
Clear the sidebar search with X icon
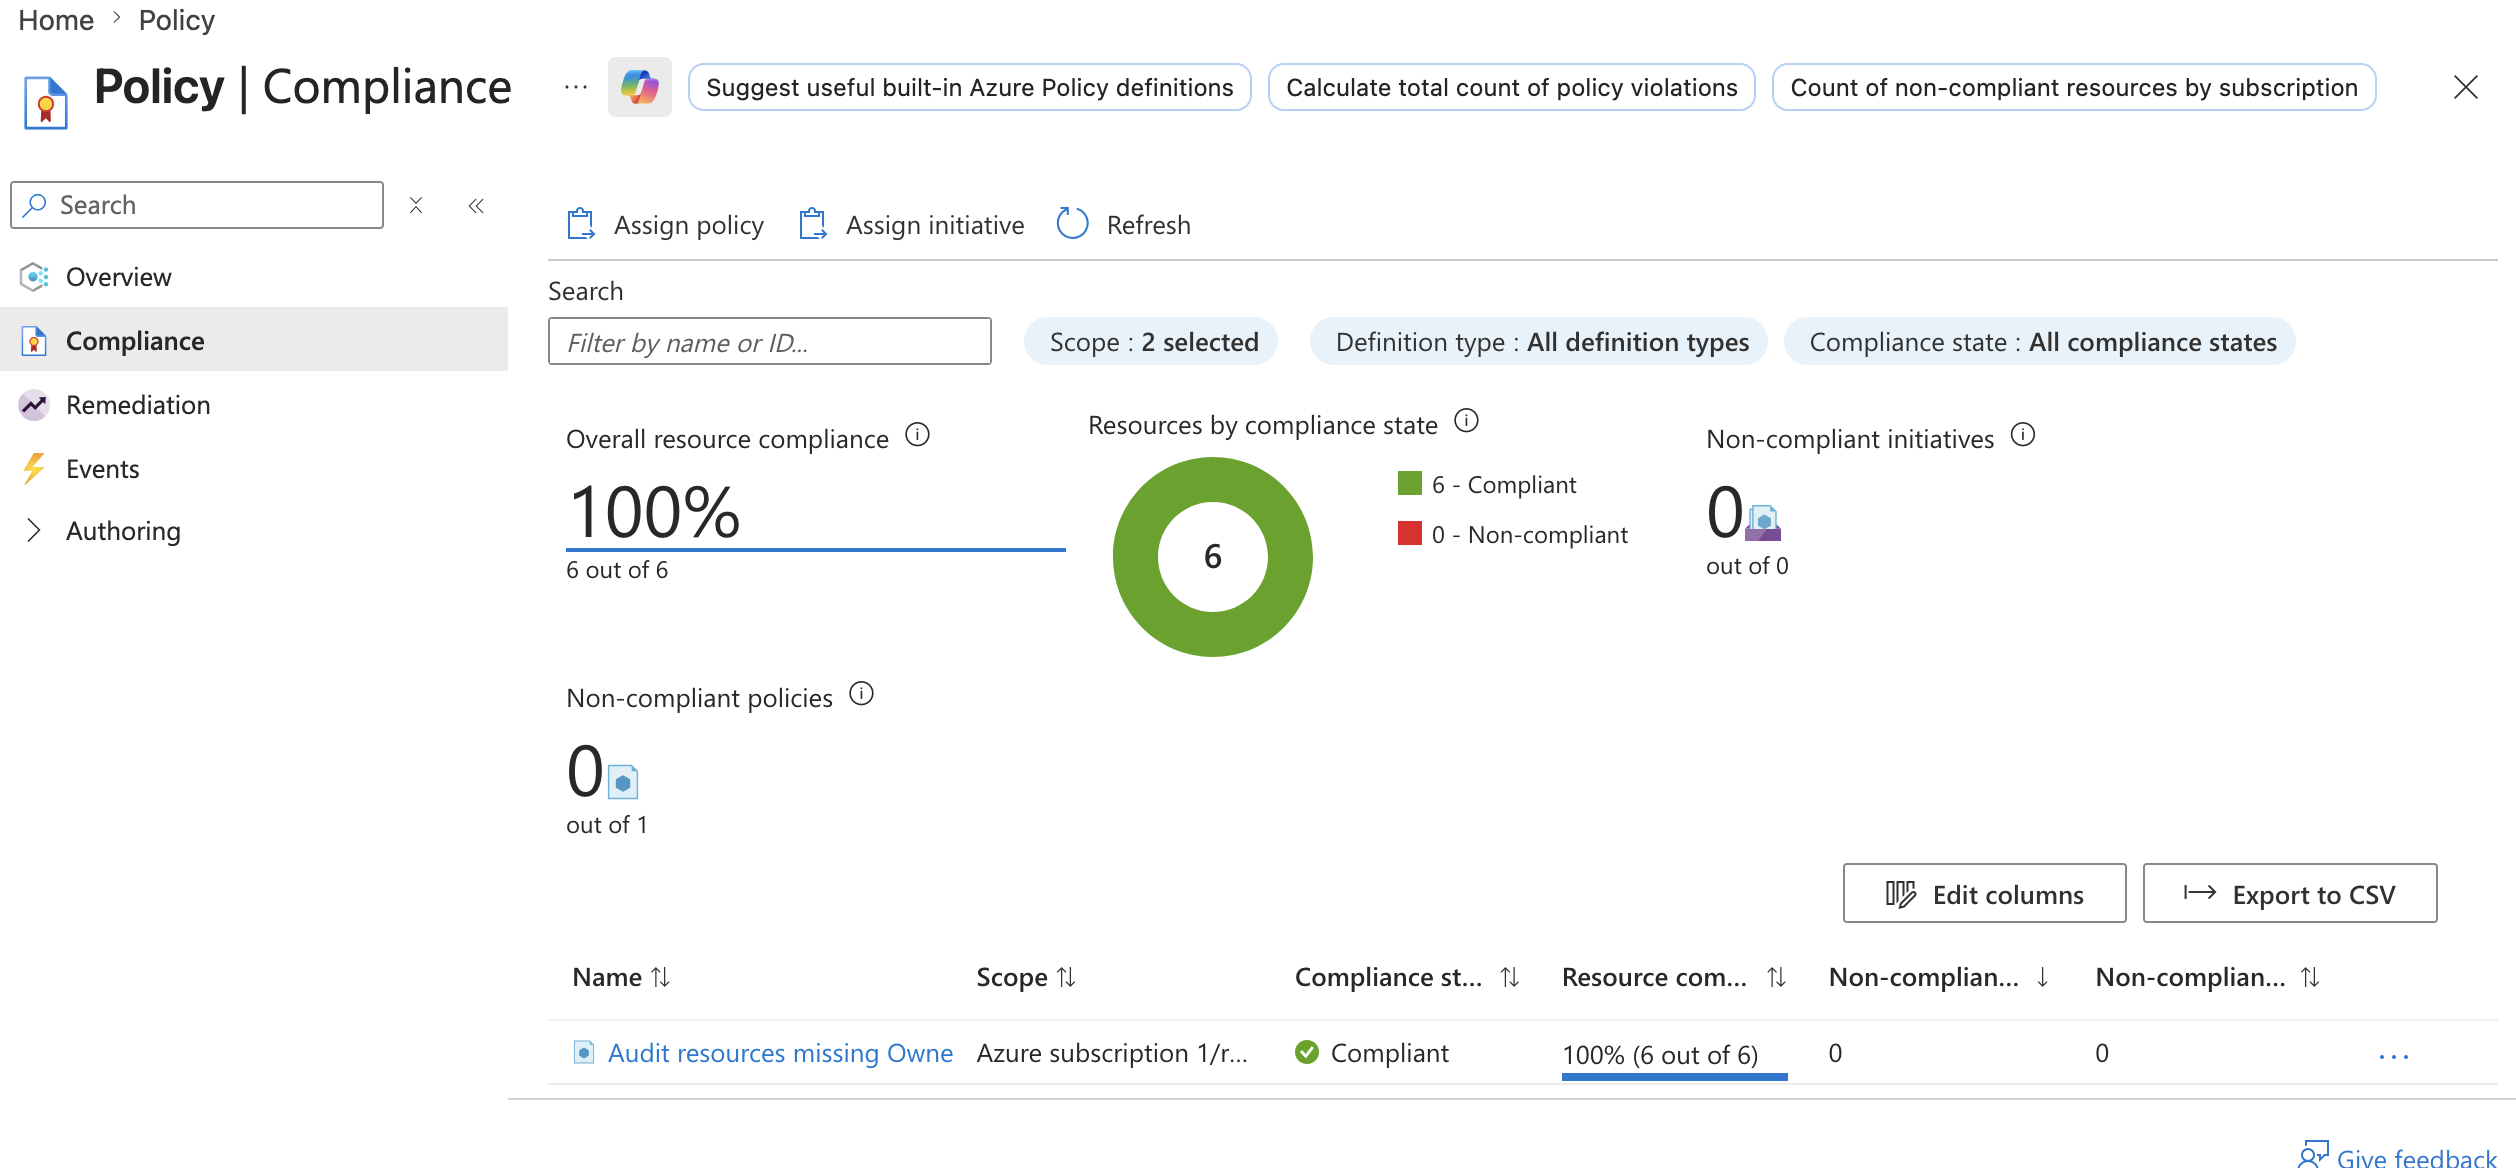tap(416, 205)
